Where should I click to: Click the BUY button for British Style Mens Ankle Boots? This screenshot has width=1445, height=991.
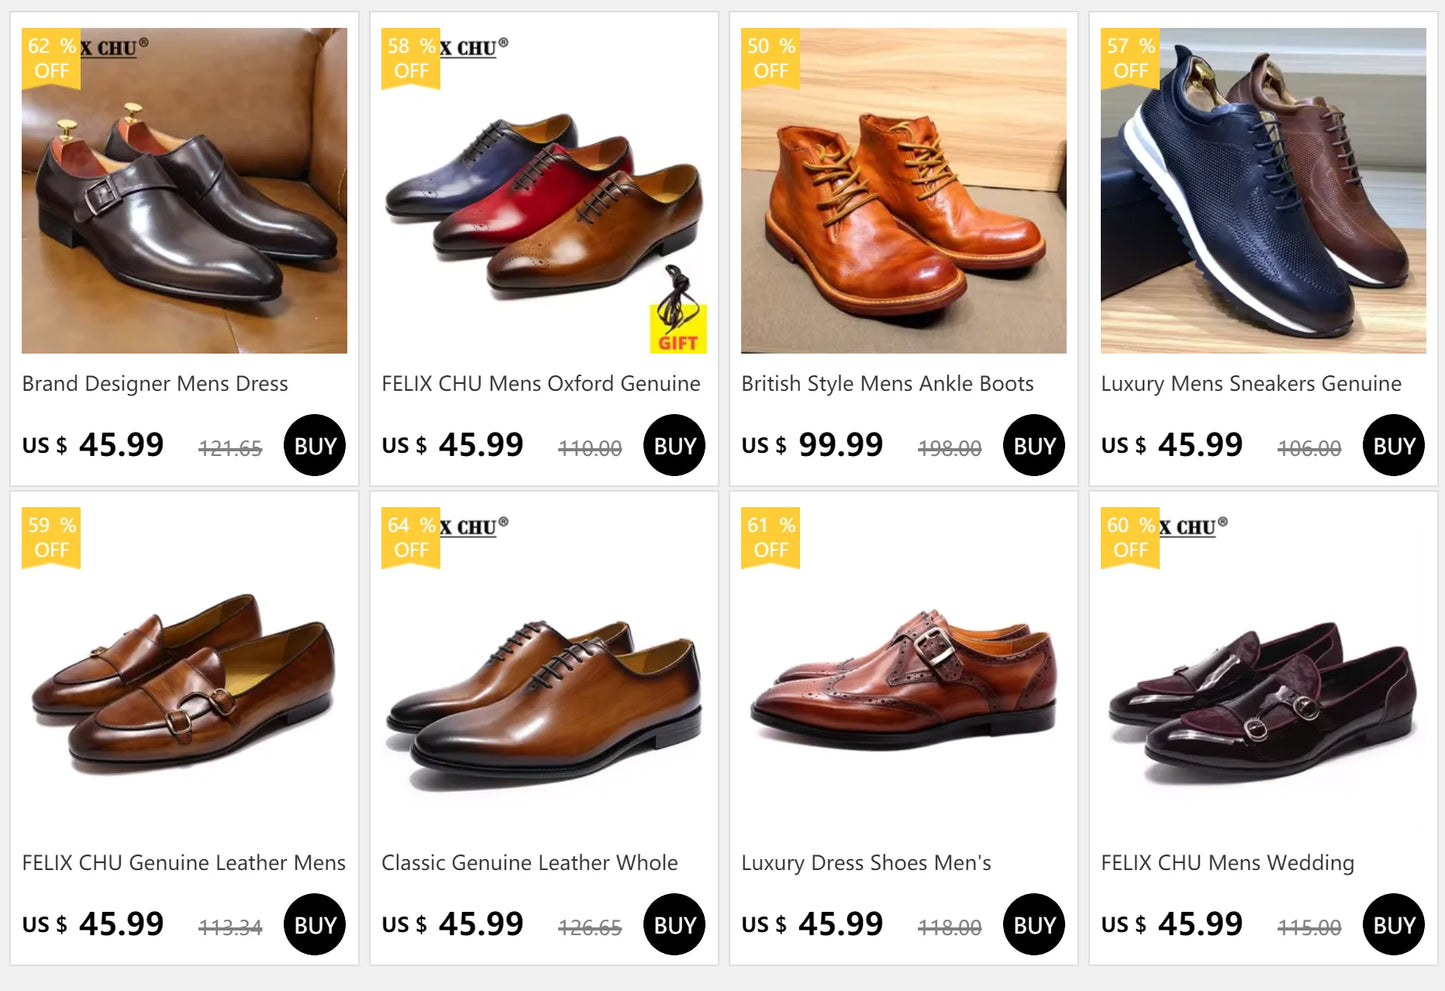1033,445
